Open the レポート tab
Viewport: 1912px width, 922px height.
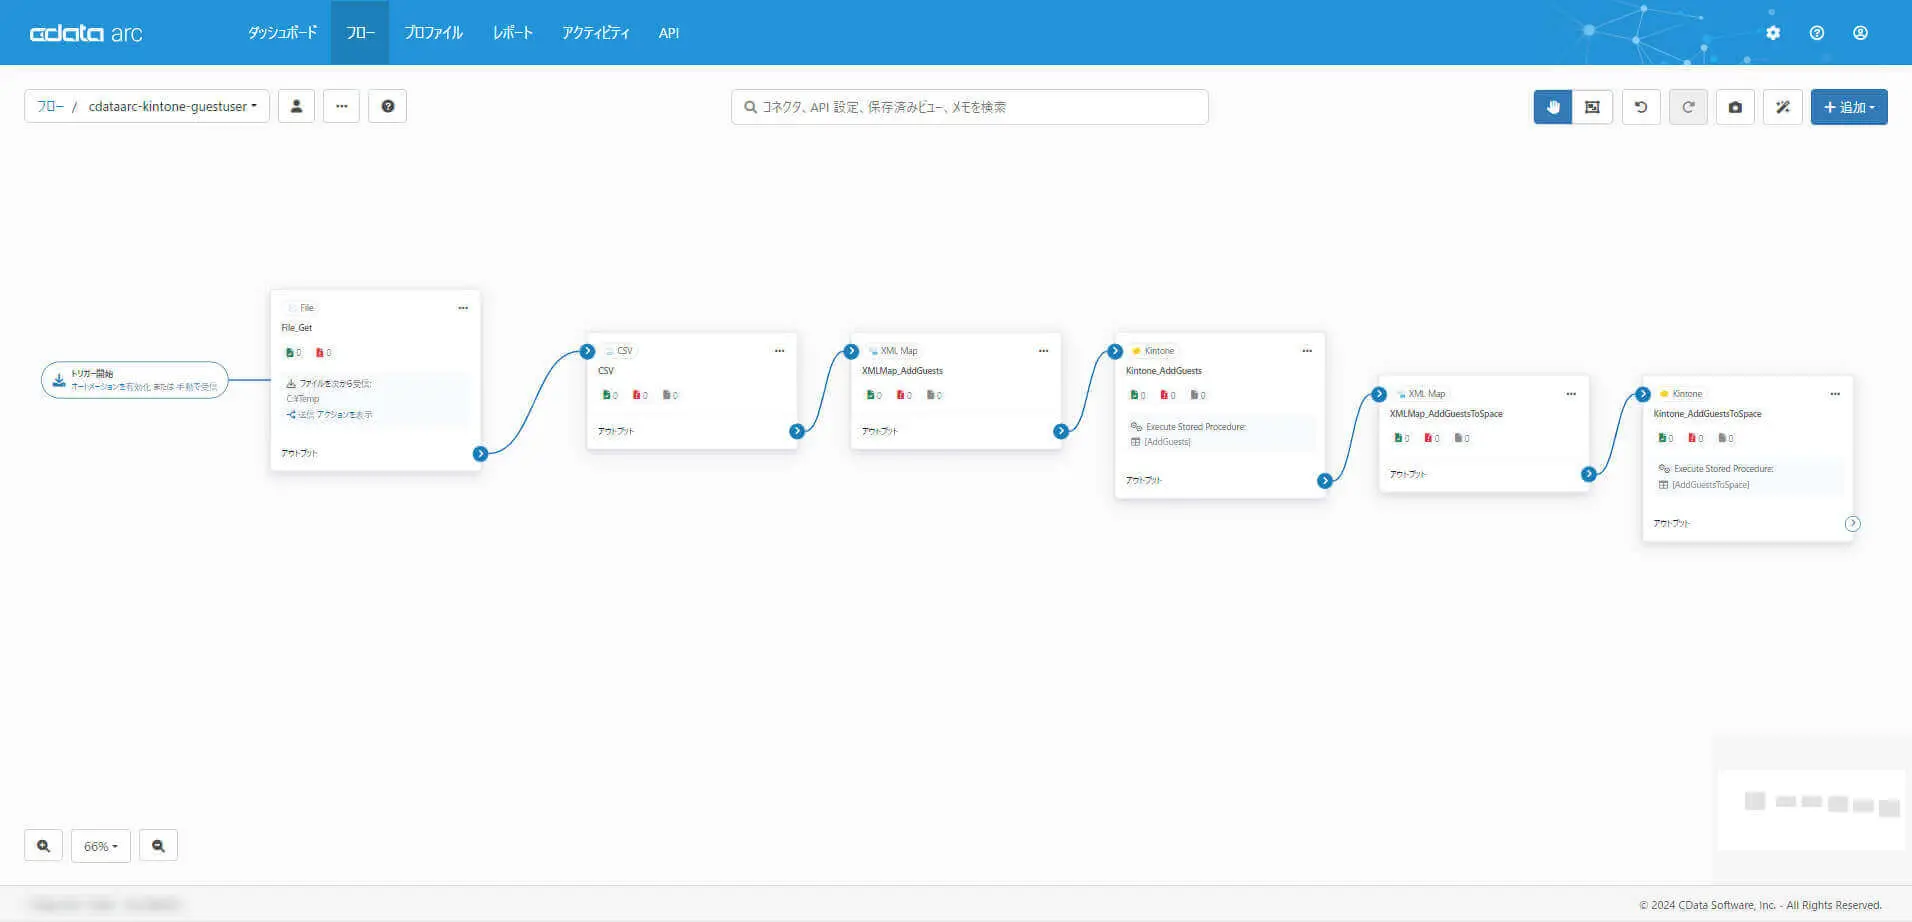coord(512,33)
